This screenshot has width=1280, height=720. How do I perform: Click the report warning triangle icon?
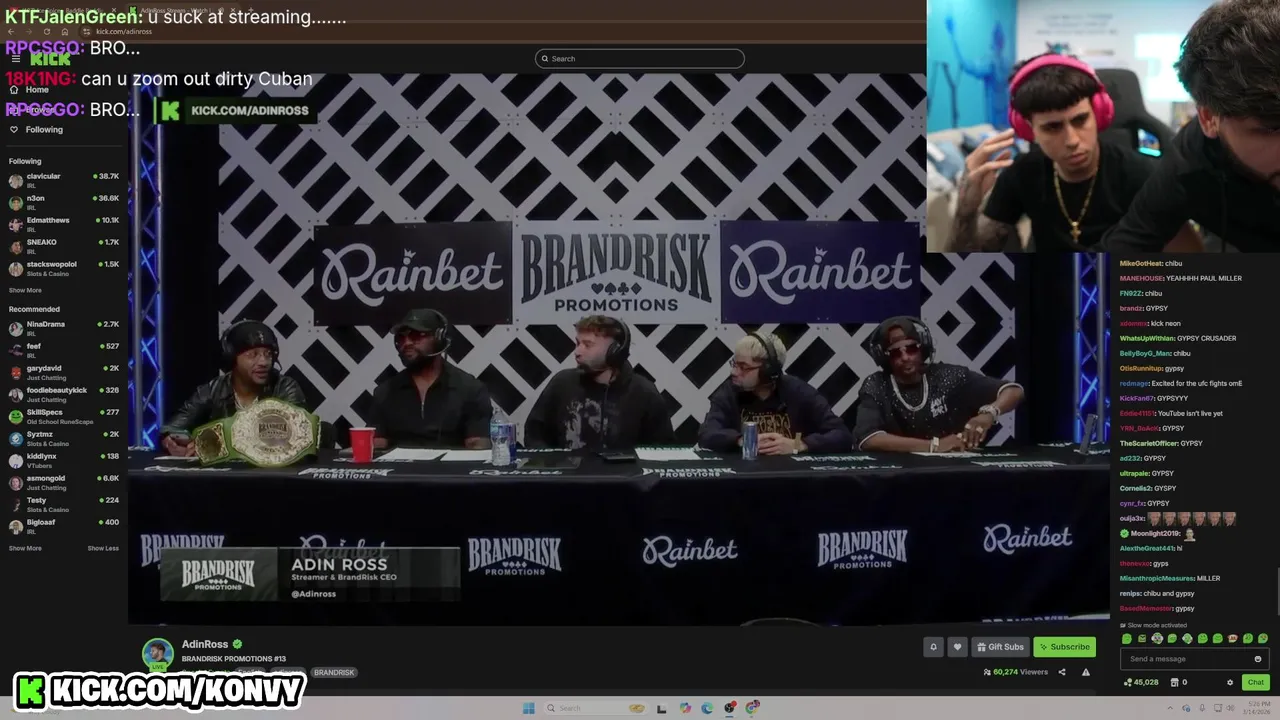click(x=1086, y=672)
